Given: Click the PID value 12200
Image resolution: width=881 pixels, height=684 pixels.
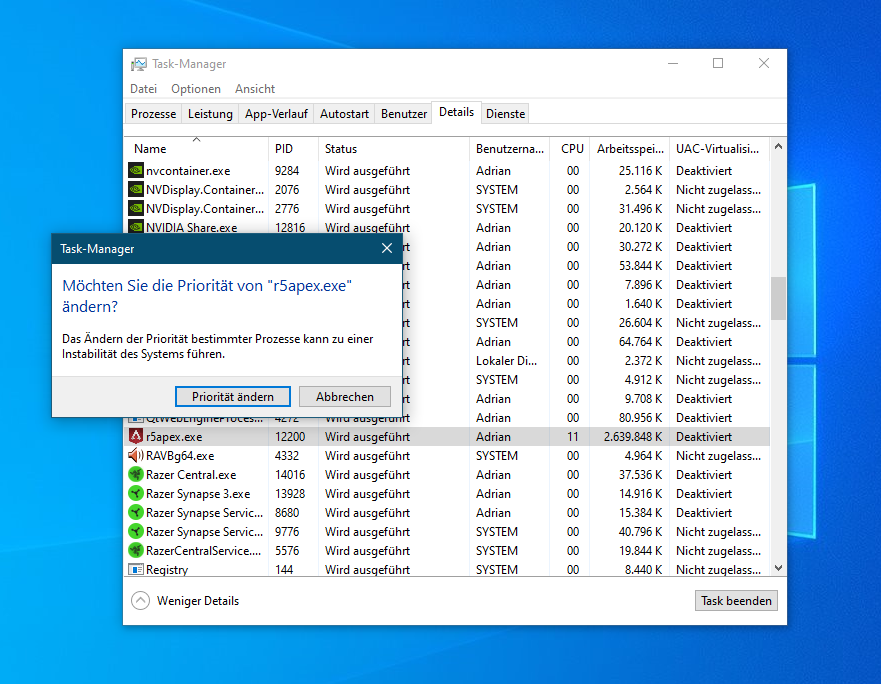Looking at the screenshot, I should [290, 436].
